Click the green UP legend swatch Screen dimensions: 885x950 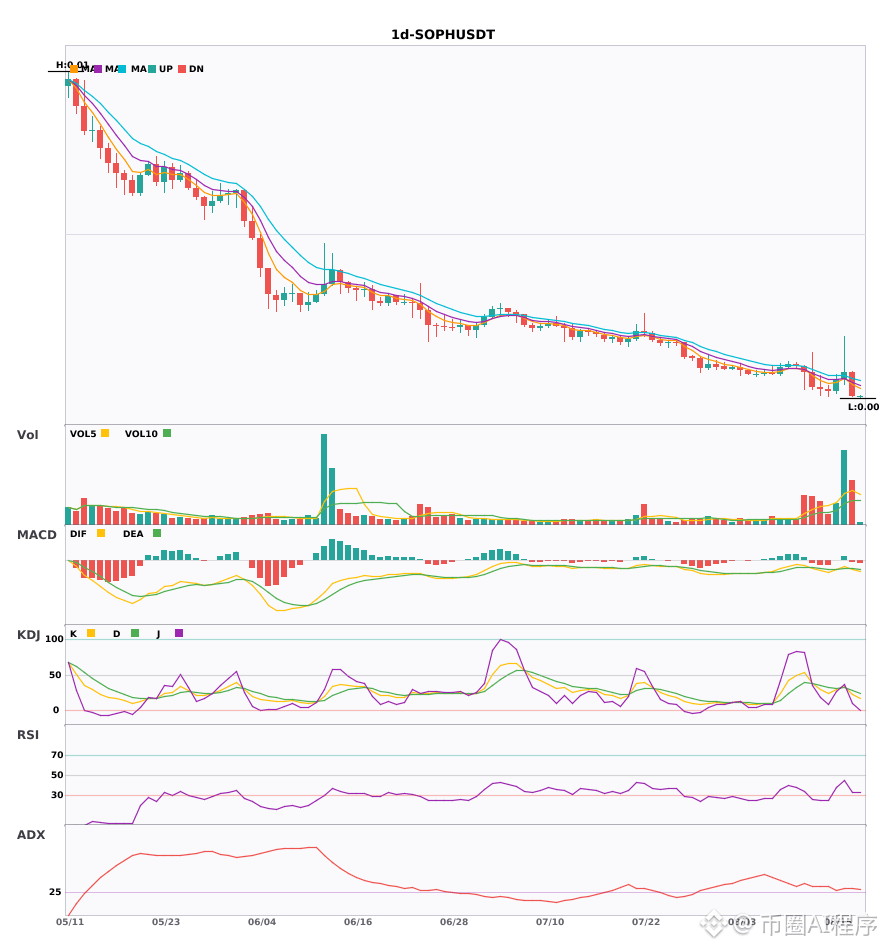click(152, 69)
